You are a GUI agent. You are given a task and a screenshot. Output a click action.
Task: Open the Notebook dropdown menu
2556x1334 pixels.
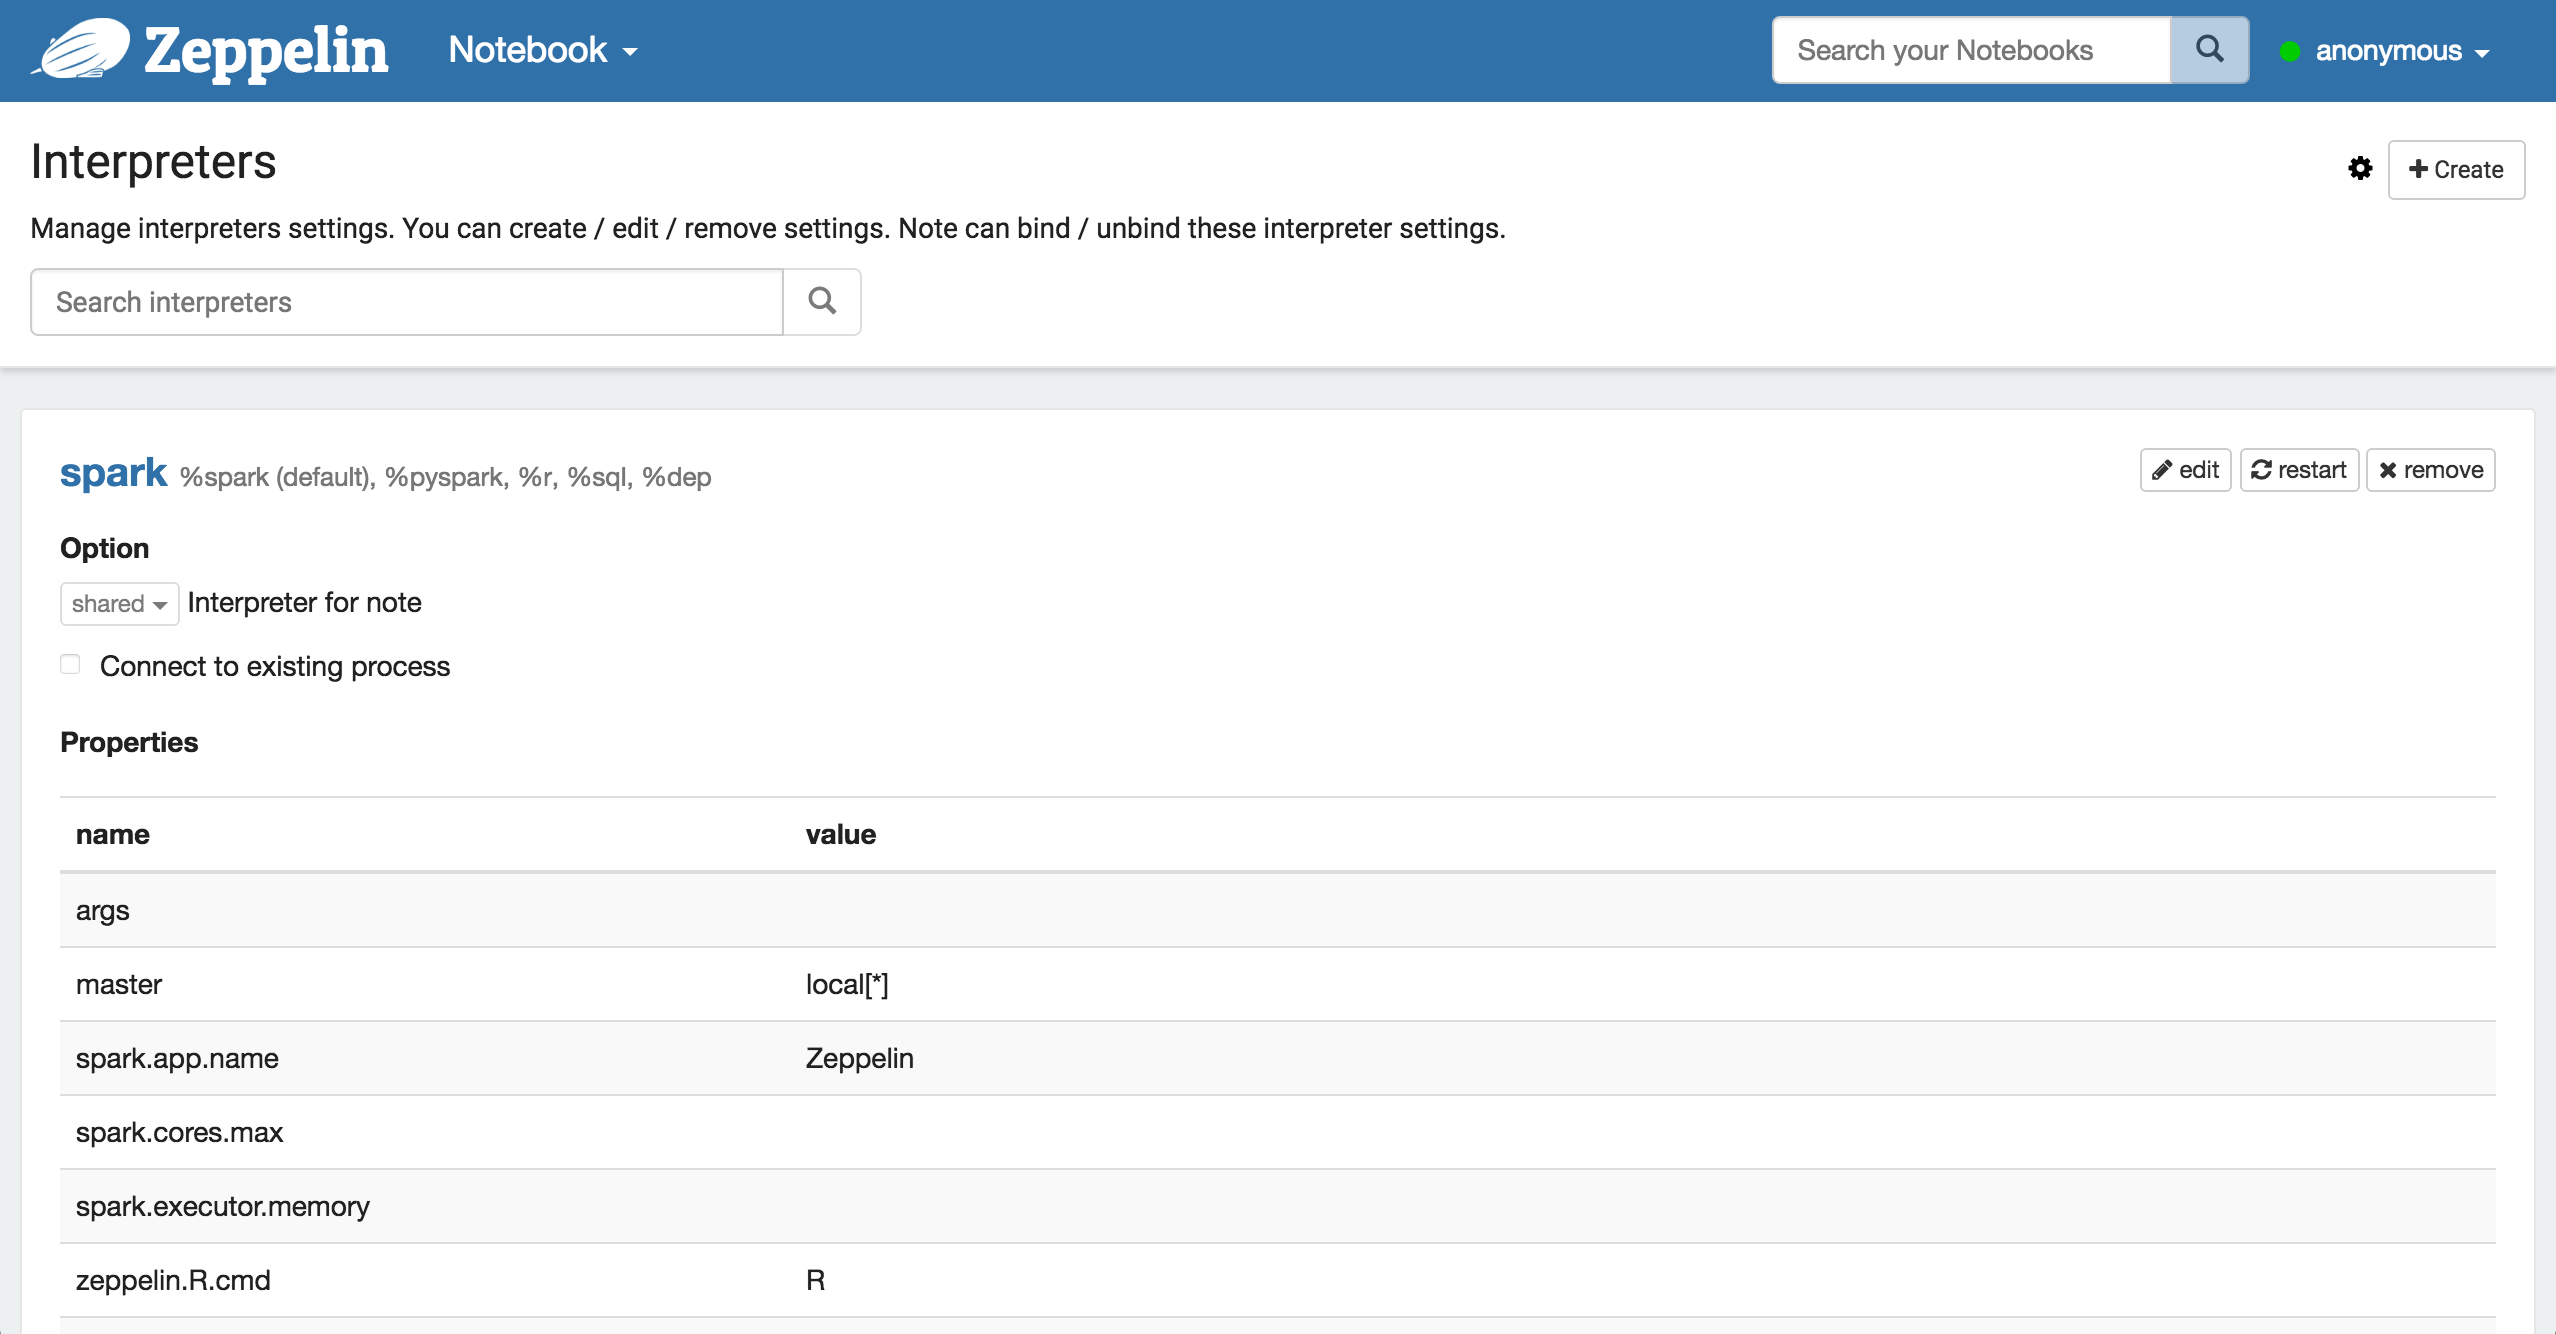point(543,50)
